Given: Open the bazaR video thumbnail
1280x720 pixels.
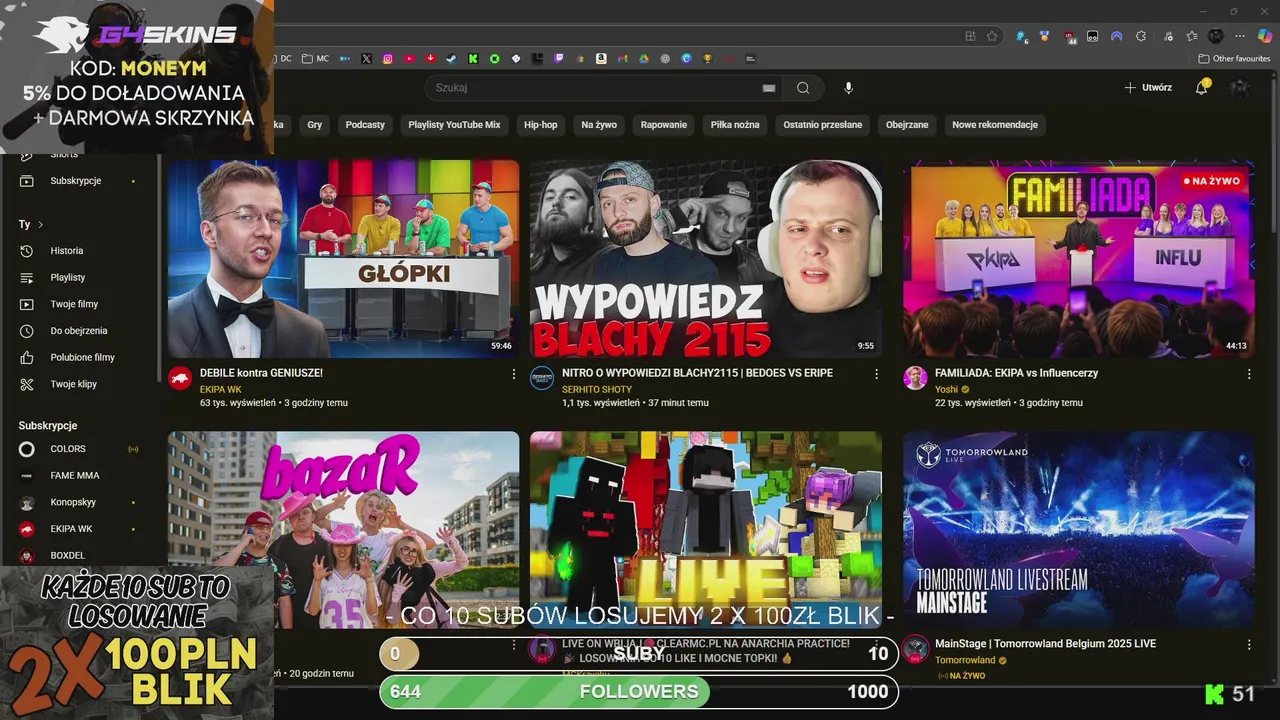Looking at the screenshot, I should pos(344,530).
